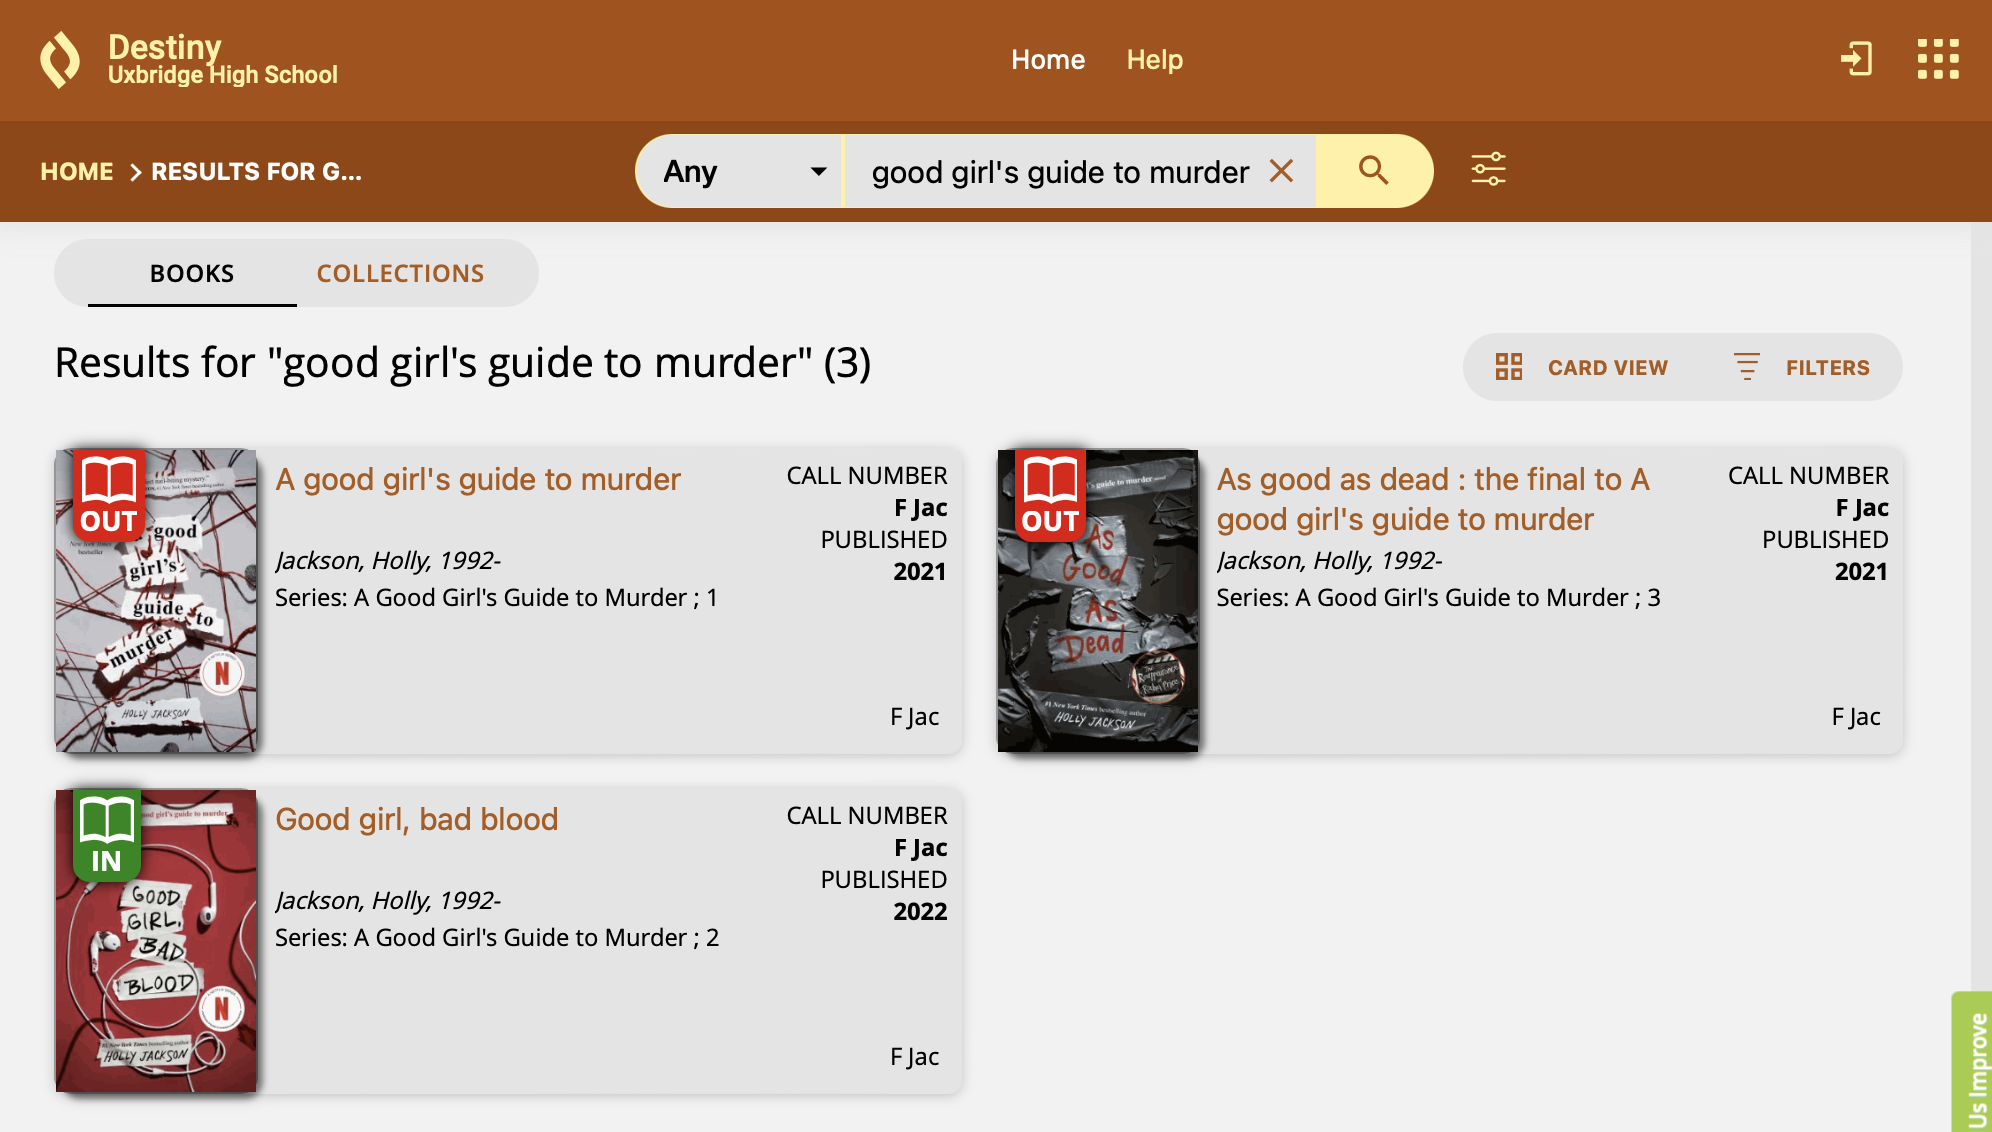Open Good girl, bad blood title link
Image resolution: width=1992 pixels, height=1132 pixels.
click(416, 820)
